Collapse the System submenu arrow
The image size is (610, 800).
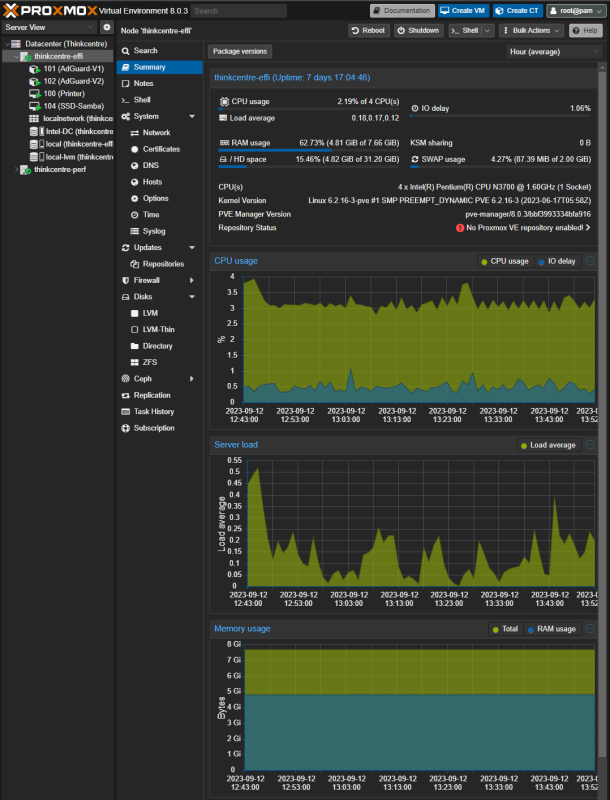click(192, 116)
